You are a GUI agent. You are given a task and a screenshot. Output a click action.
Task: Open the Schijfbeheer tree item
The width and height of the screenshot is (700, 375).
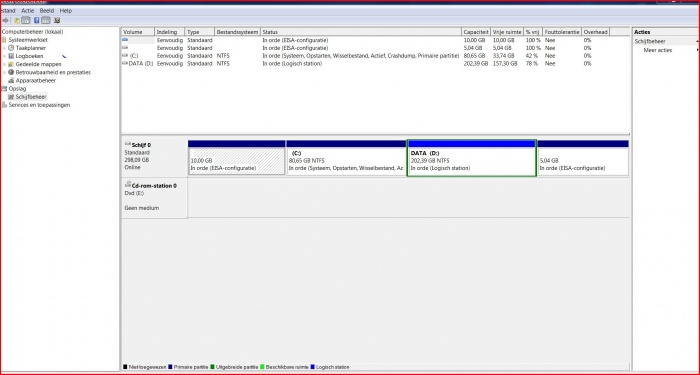tap(31, 97)
